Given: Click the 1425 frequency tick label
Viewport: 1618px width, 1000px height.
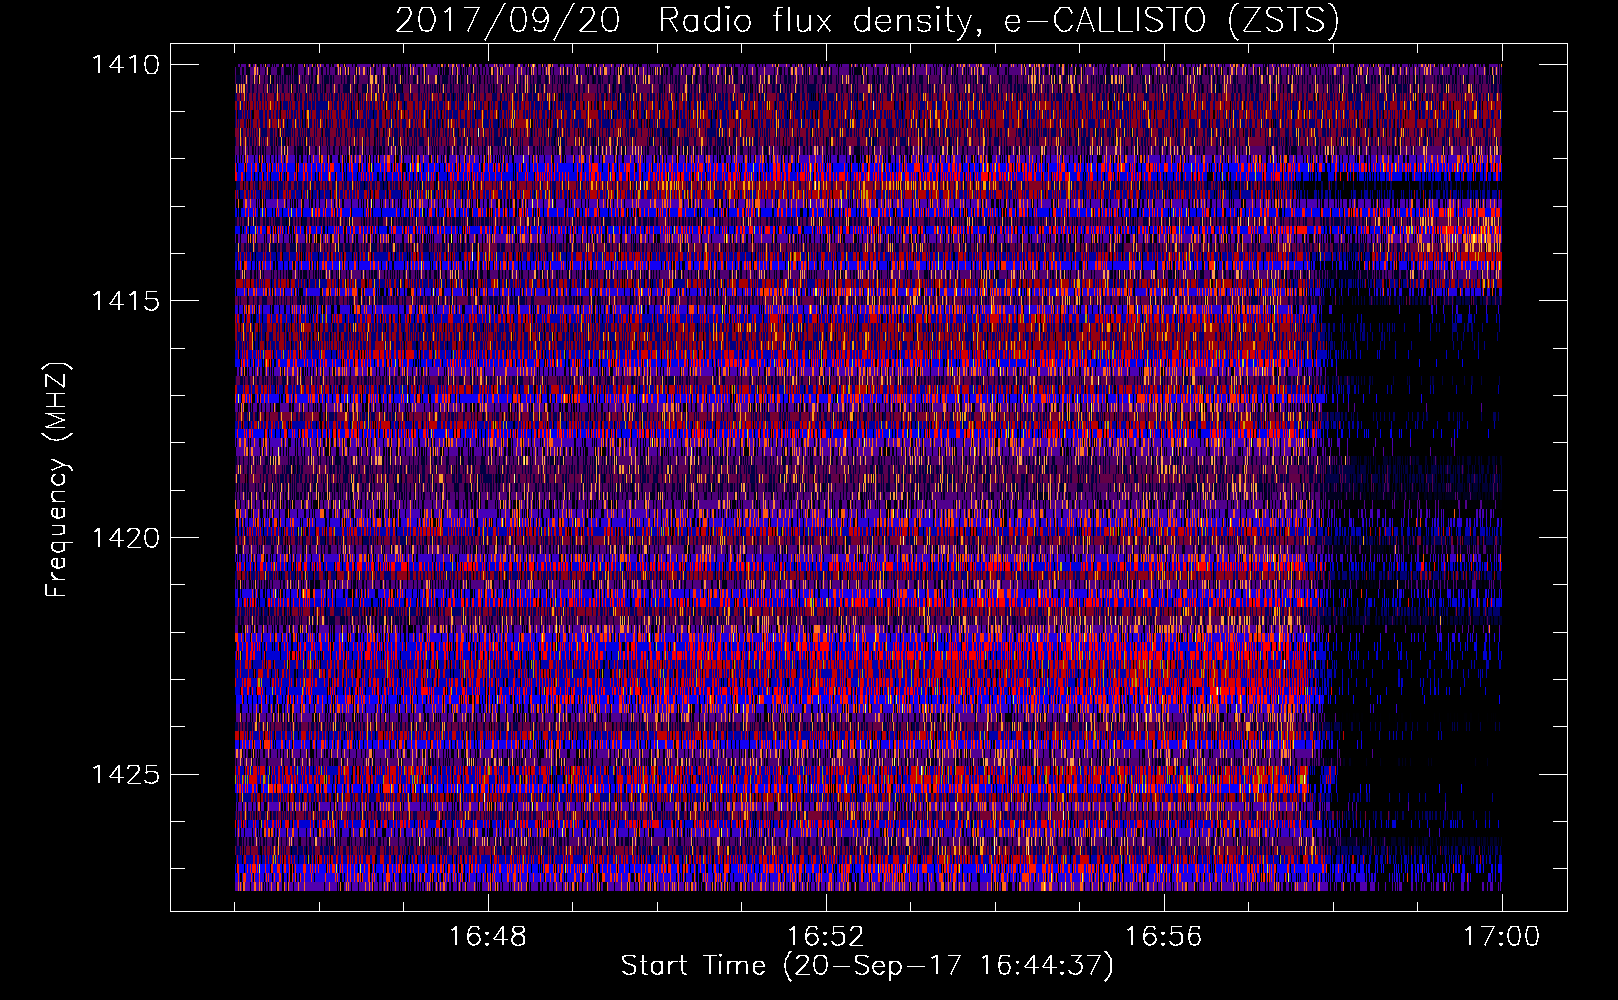Looking at the screenshot, I should point(125,774).
